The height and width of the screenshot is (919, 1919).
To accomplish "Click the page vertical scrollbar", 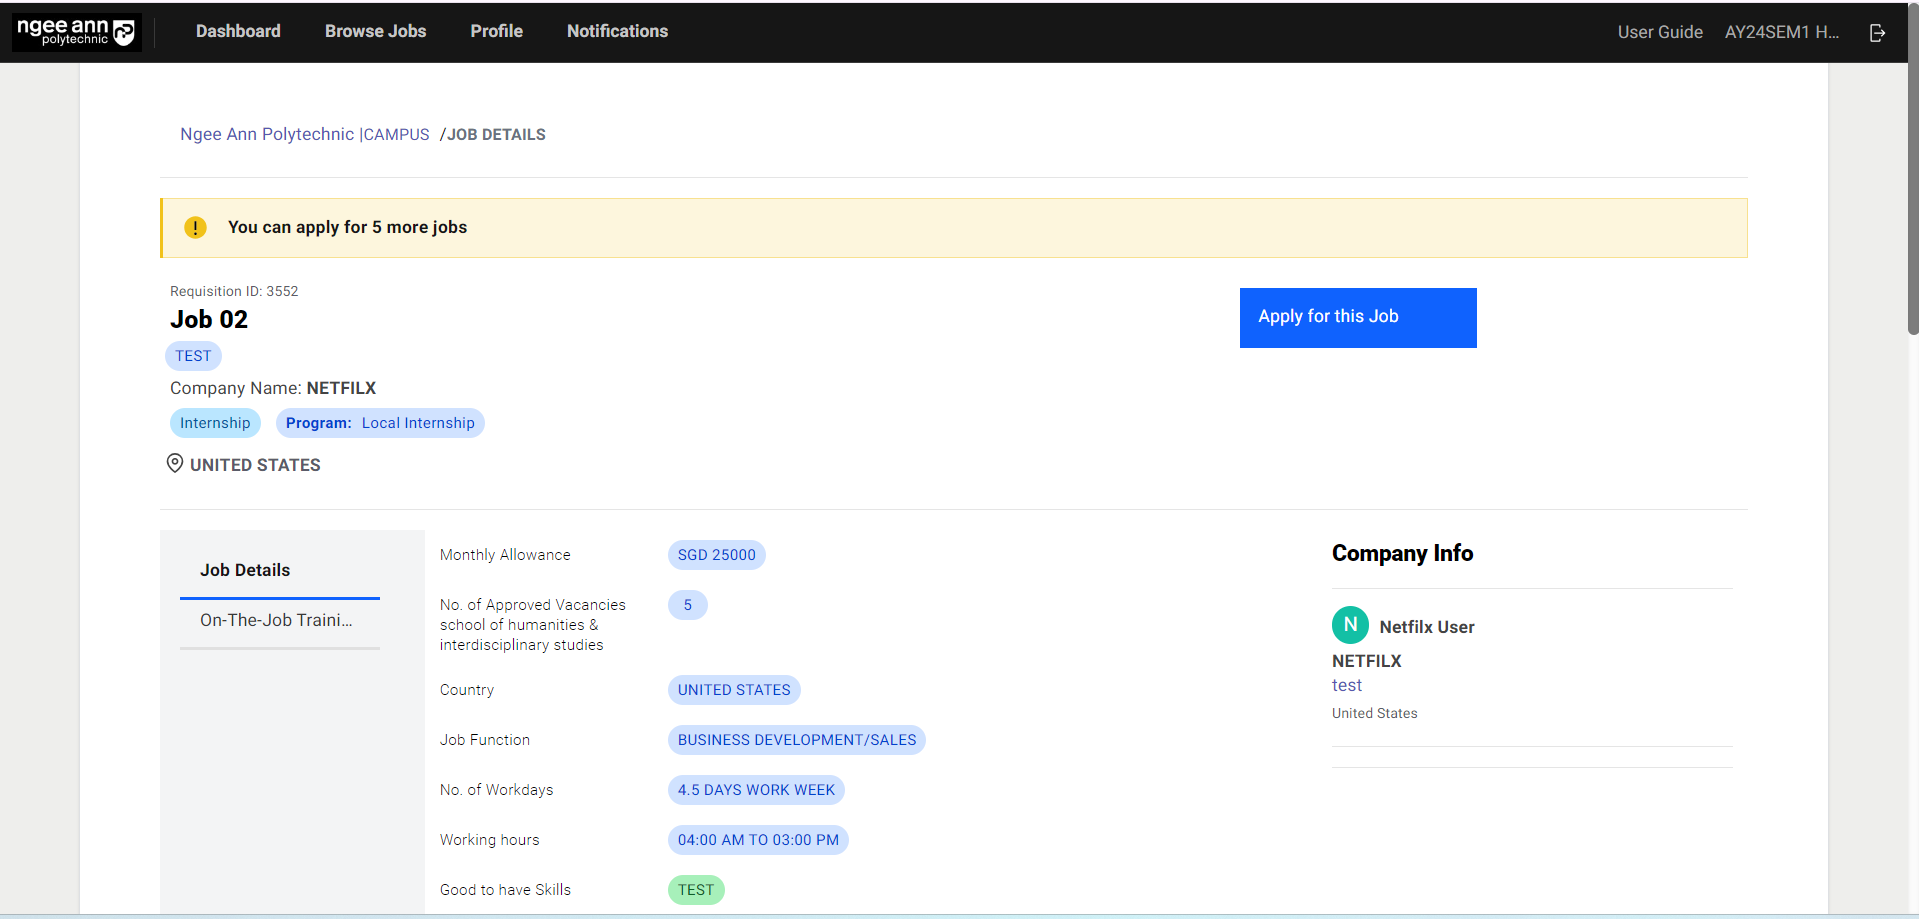I will coord(1912,200).
